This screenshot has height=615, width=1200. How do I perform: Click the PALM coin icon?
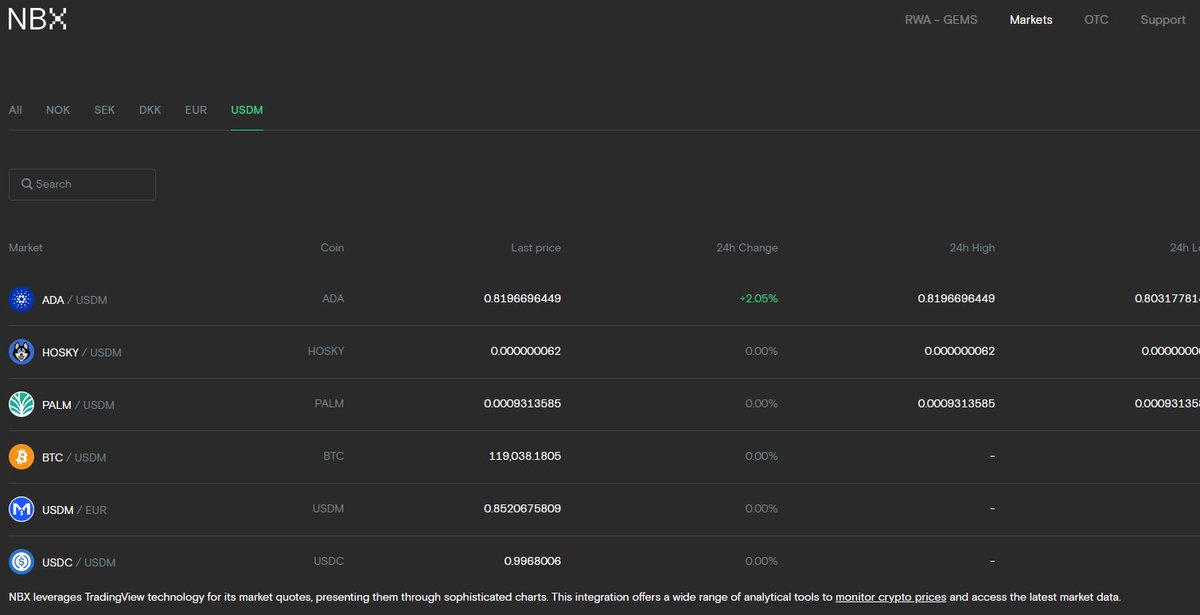(21, 404)
